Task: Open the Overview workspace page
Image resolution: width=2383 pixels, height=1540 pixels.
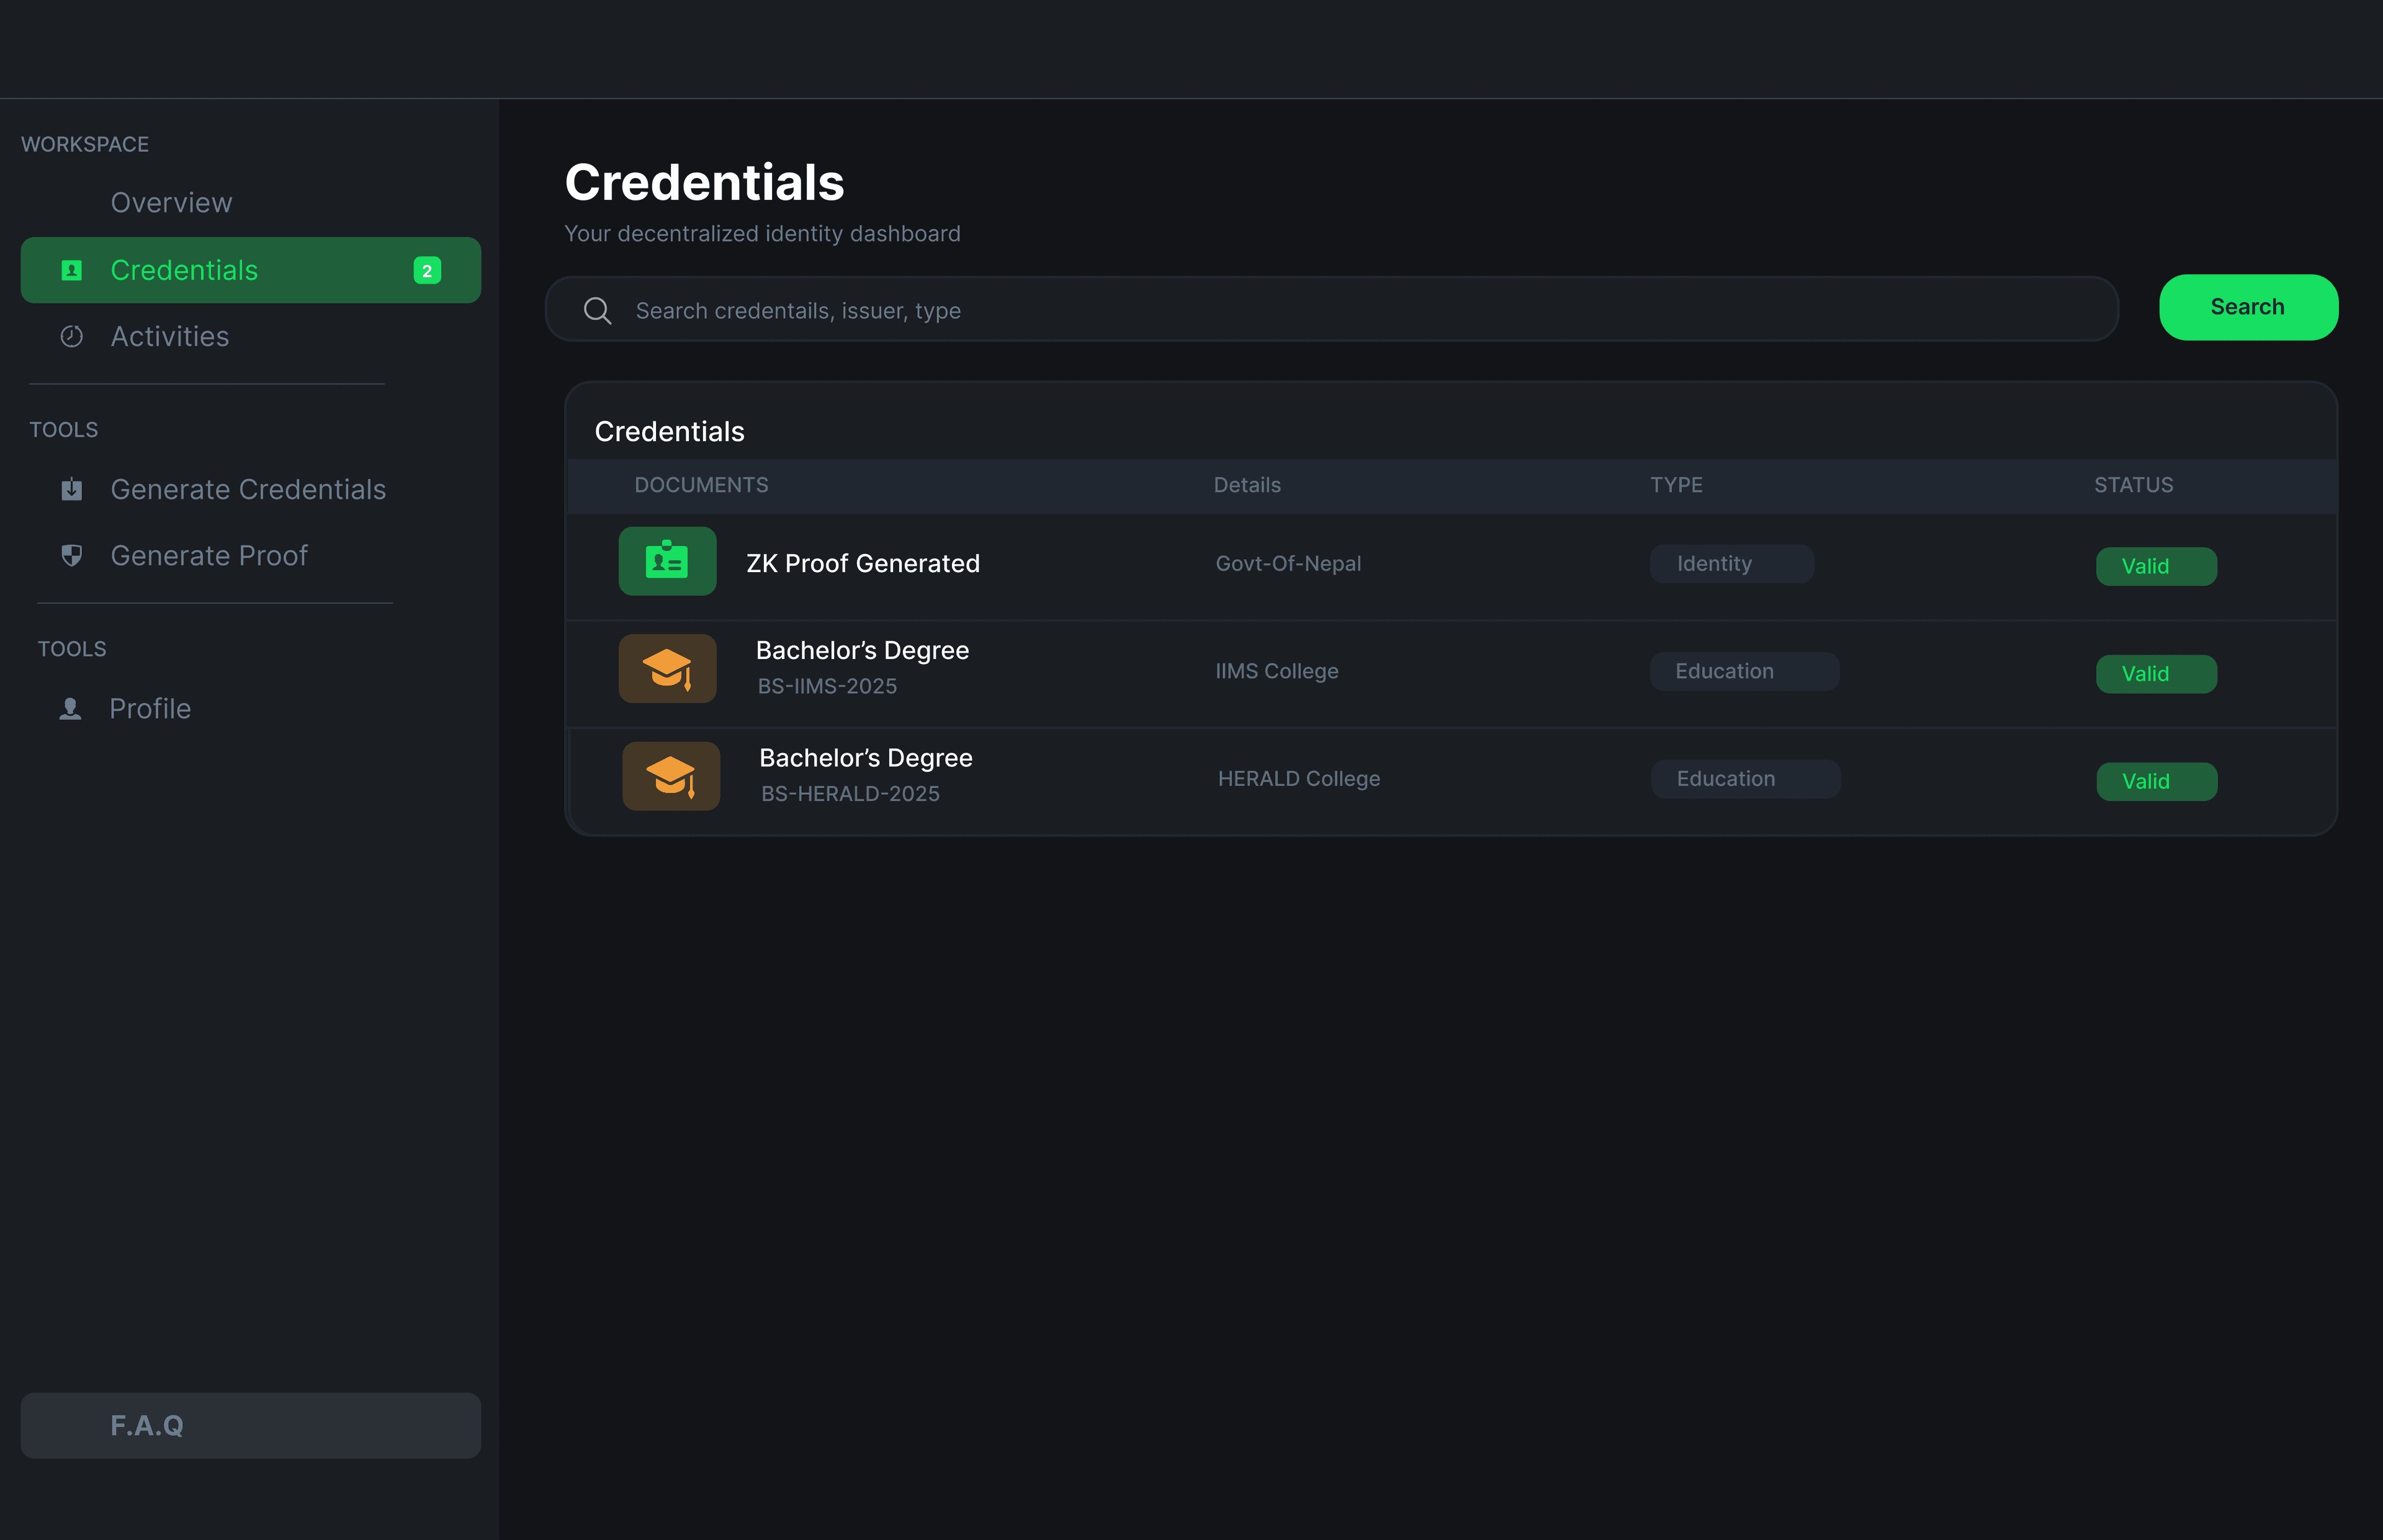Action: [x=171, y=202]
